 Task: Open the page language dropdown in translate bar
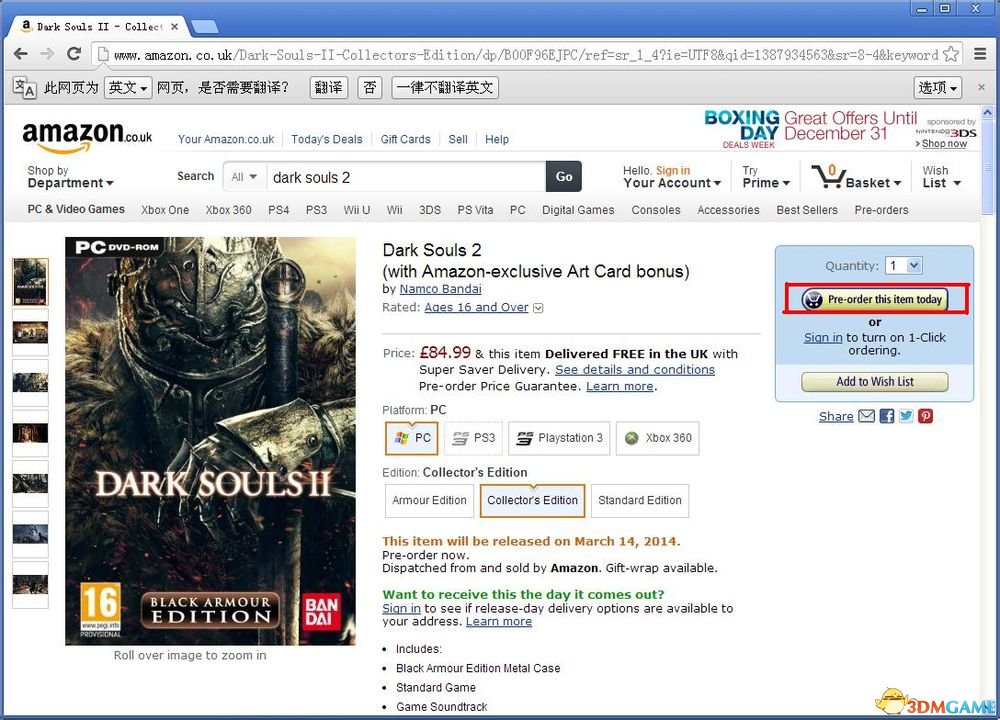tap(128, 87)
